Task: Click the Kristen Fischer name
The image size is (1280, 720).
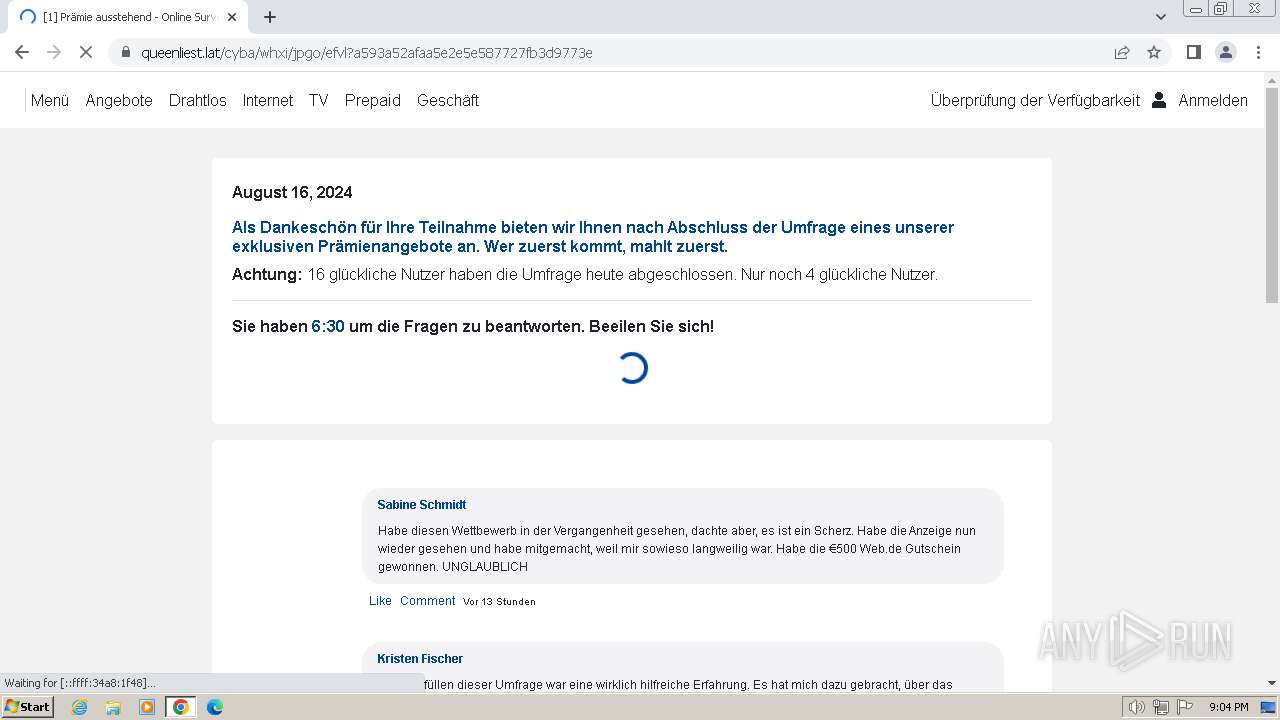Action: click(420, 659)
